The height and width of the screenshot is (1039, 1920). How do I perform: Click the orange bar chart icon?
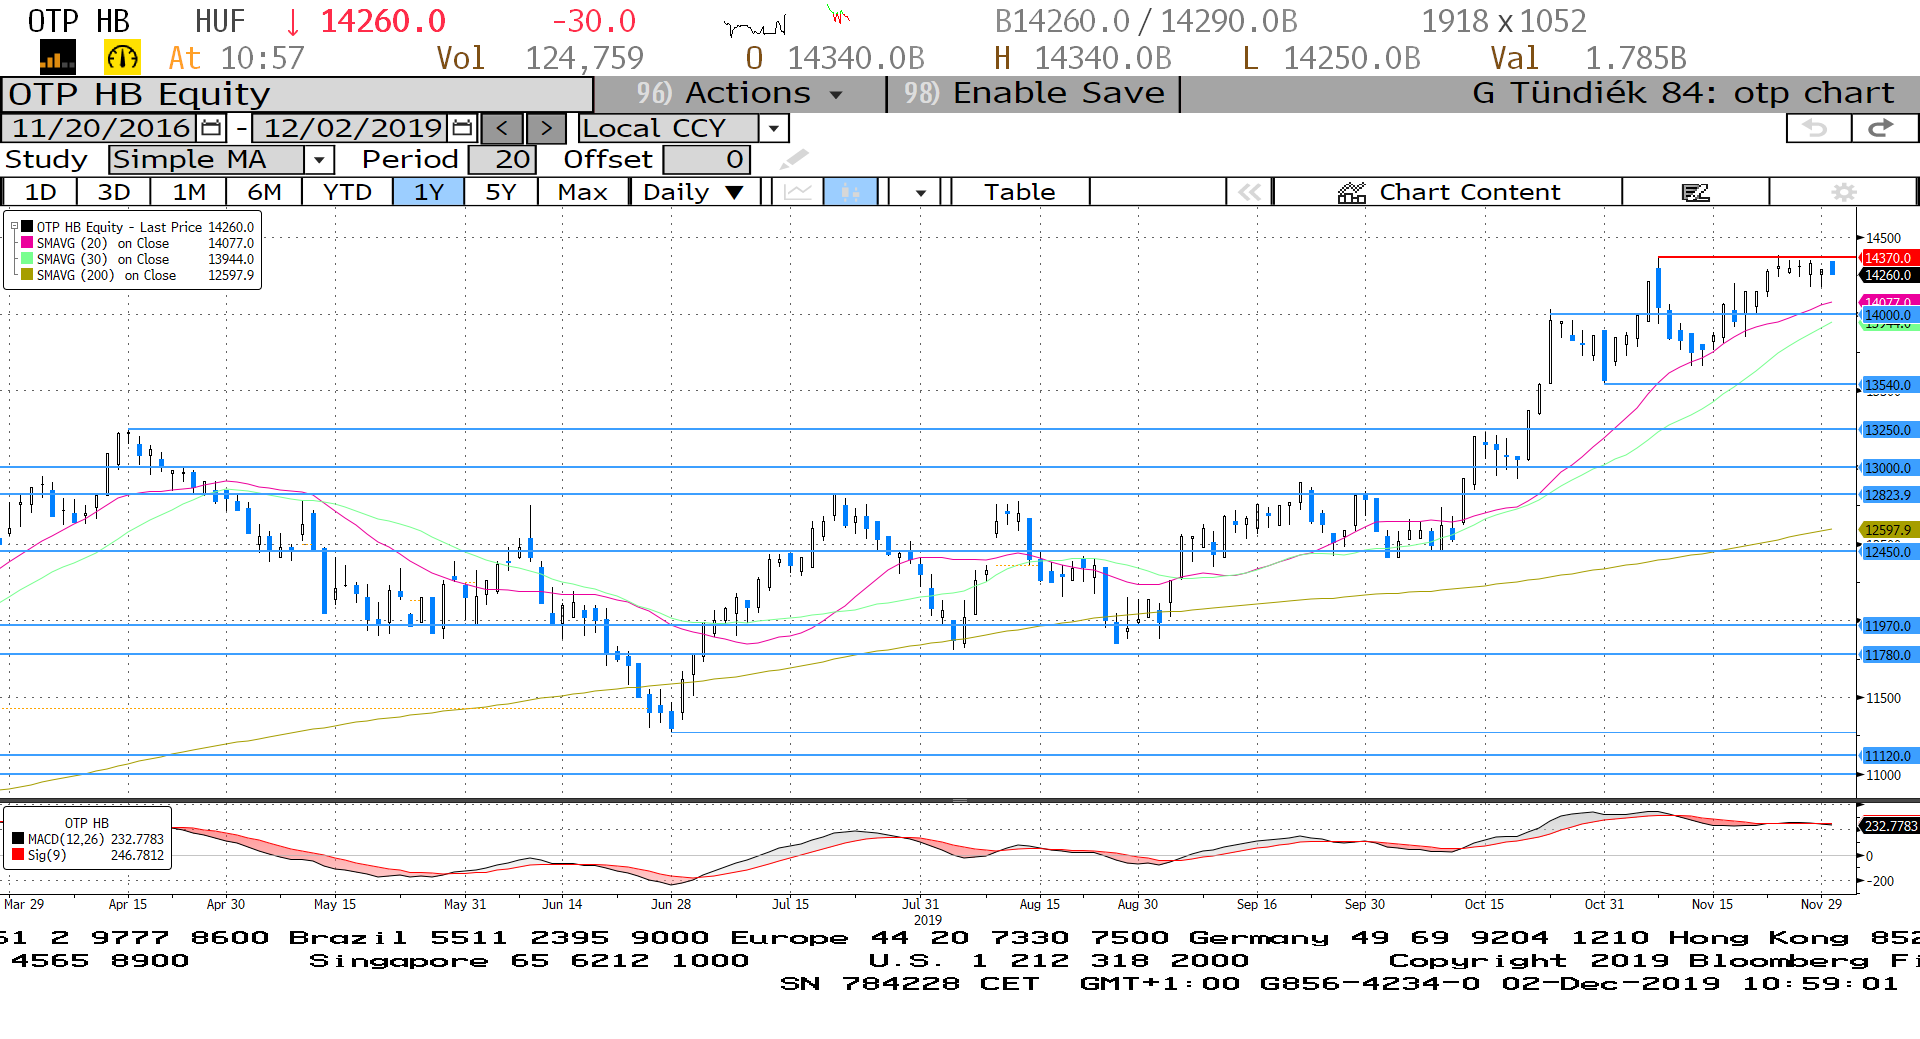click(x=57, y=58)
